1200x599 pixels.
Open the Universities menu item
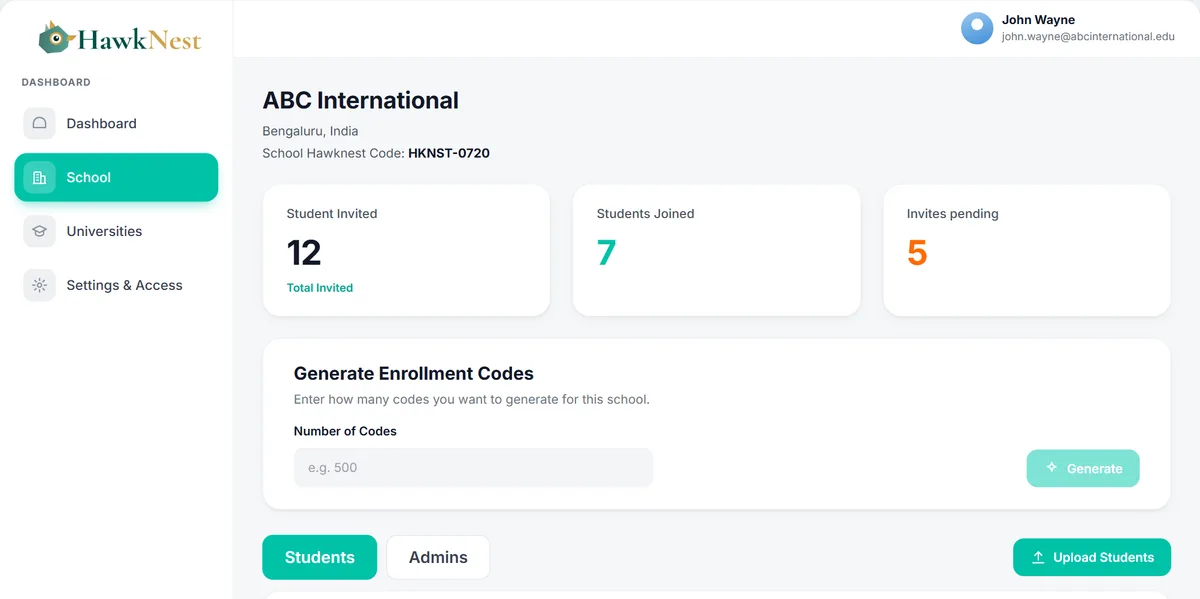[x=116, y=231]
